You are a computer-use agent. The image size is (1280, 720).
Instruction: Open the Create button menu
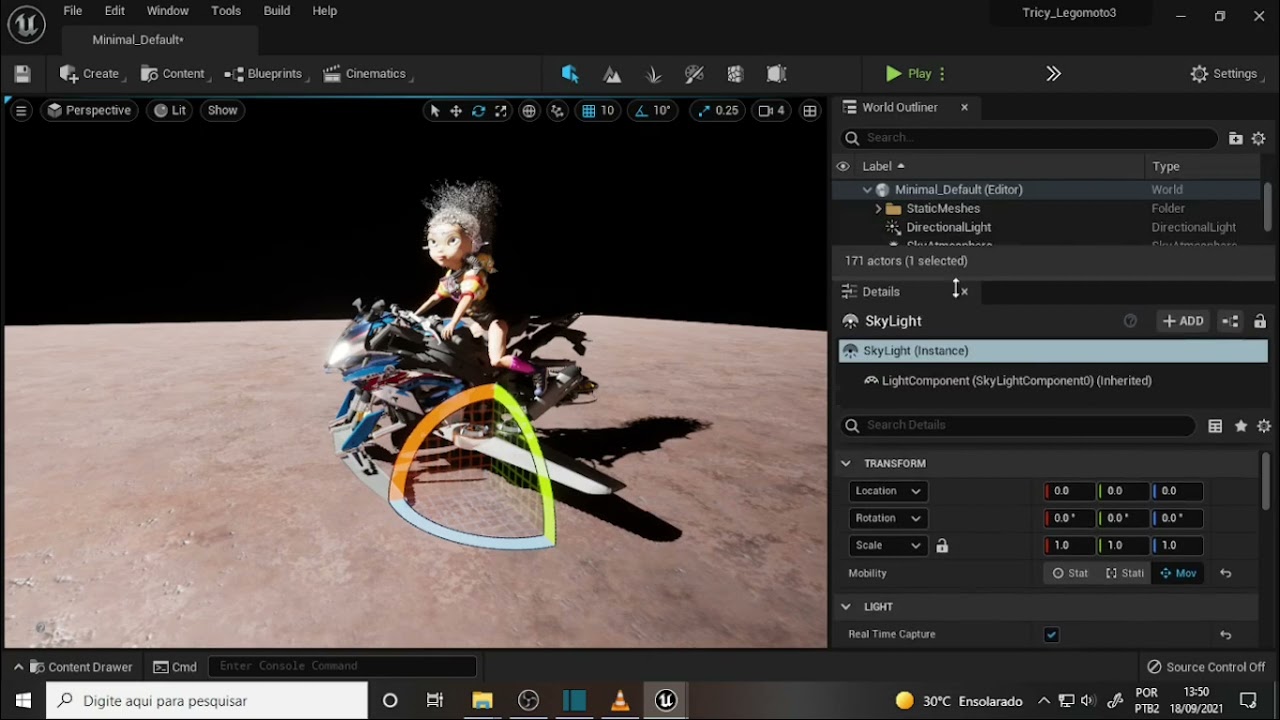click(x=90, y=74)
